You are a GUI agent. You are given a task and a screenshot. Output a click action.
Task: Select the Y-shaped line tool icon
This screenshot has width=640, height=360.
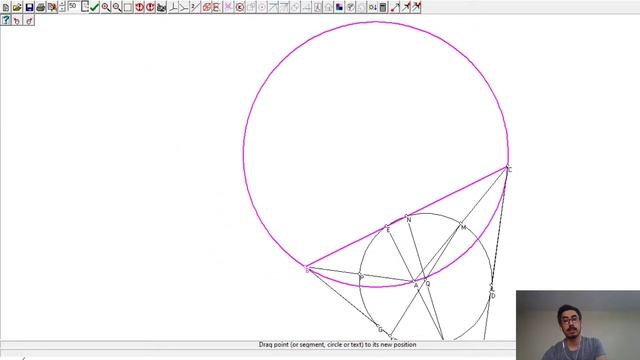[184, 7]
